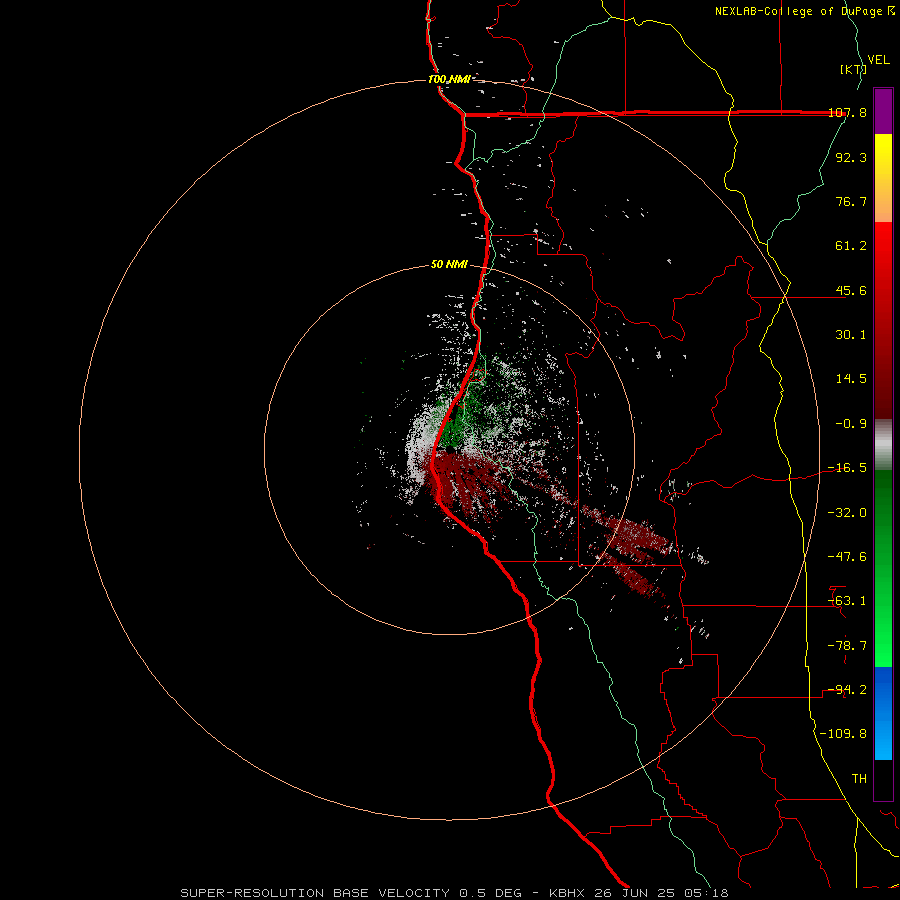Click the 61.2 velocity scale value
This screenshot has width=900, height=900.
click(x=851, y=246)
